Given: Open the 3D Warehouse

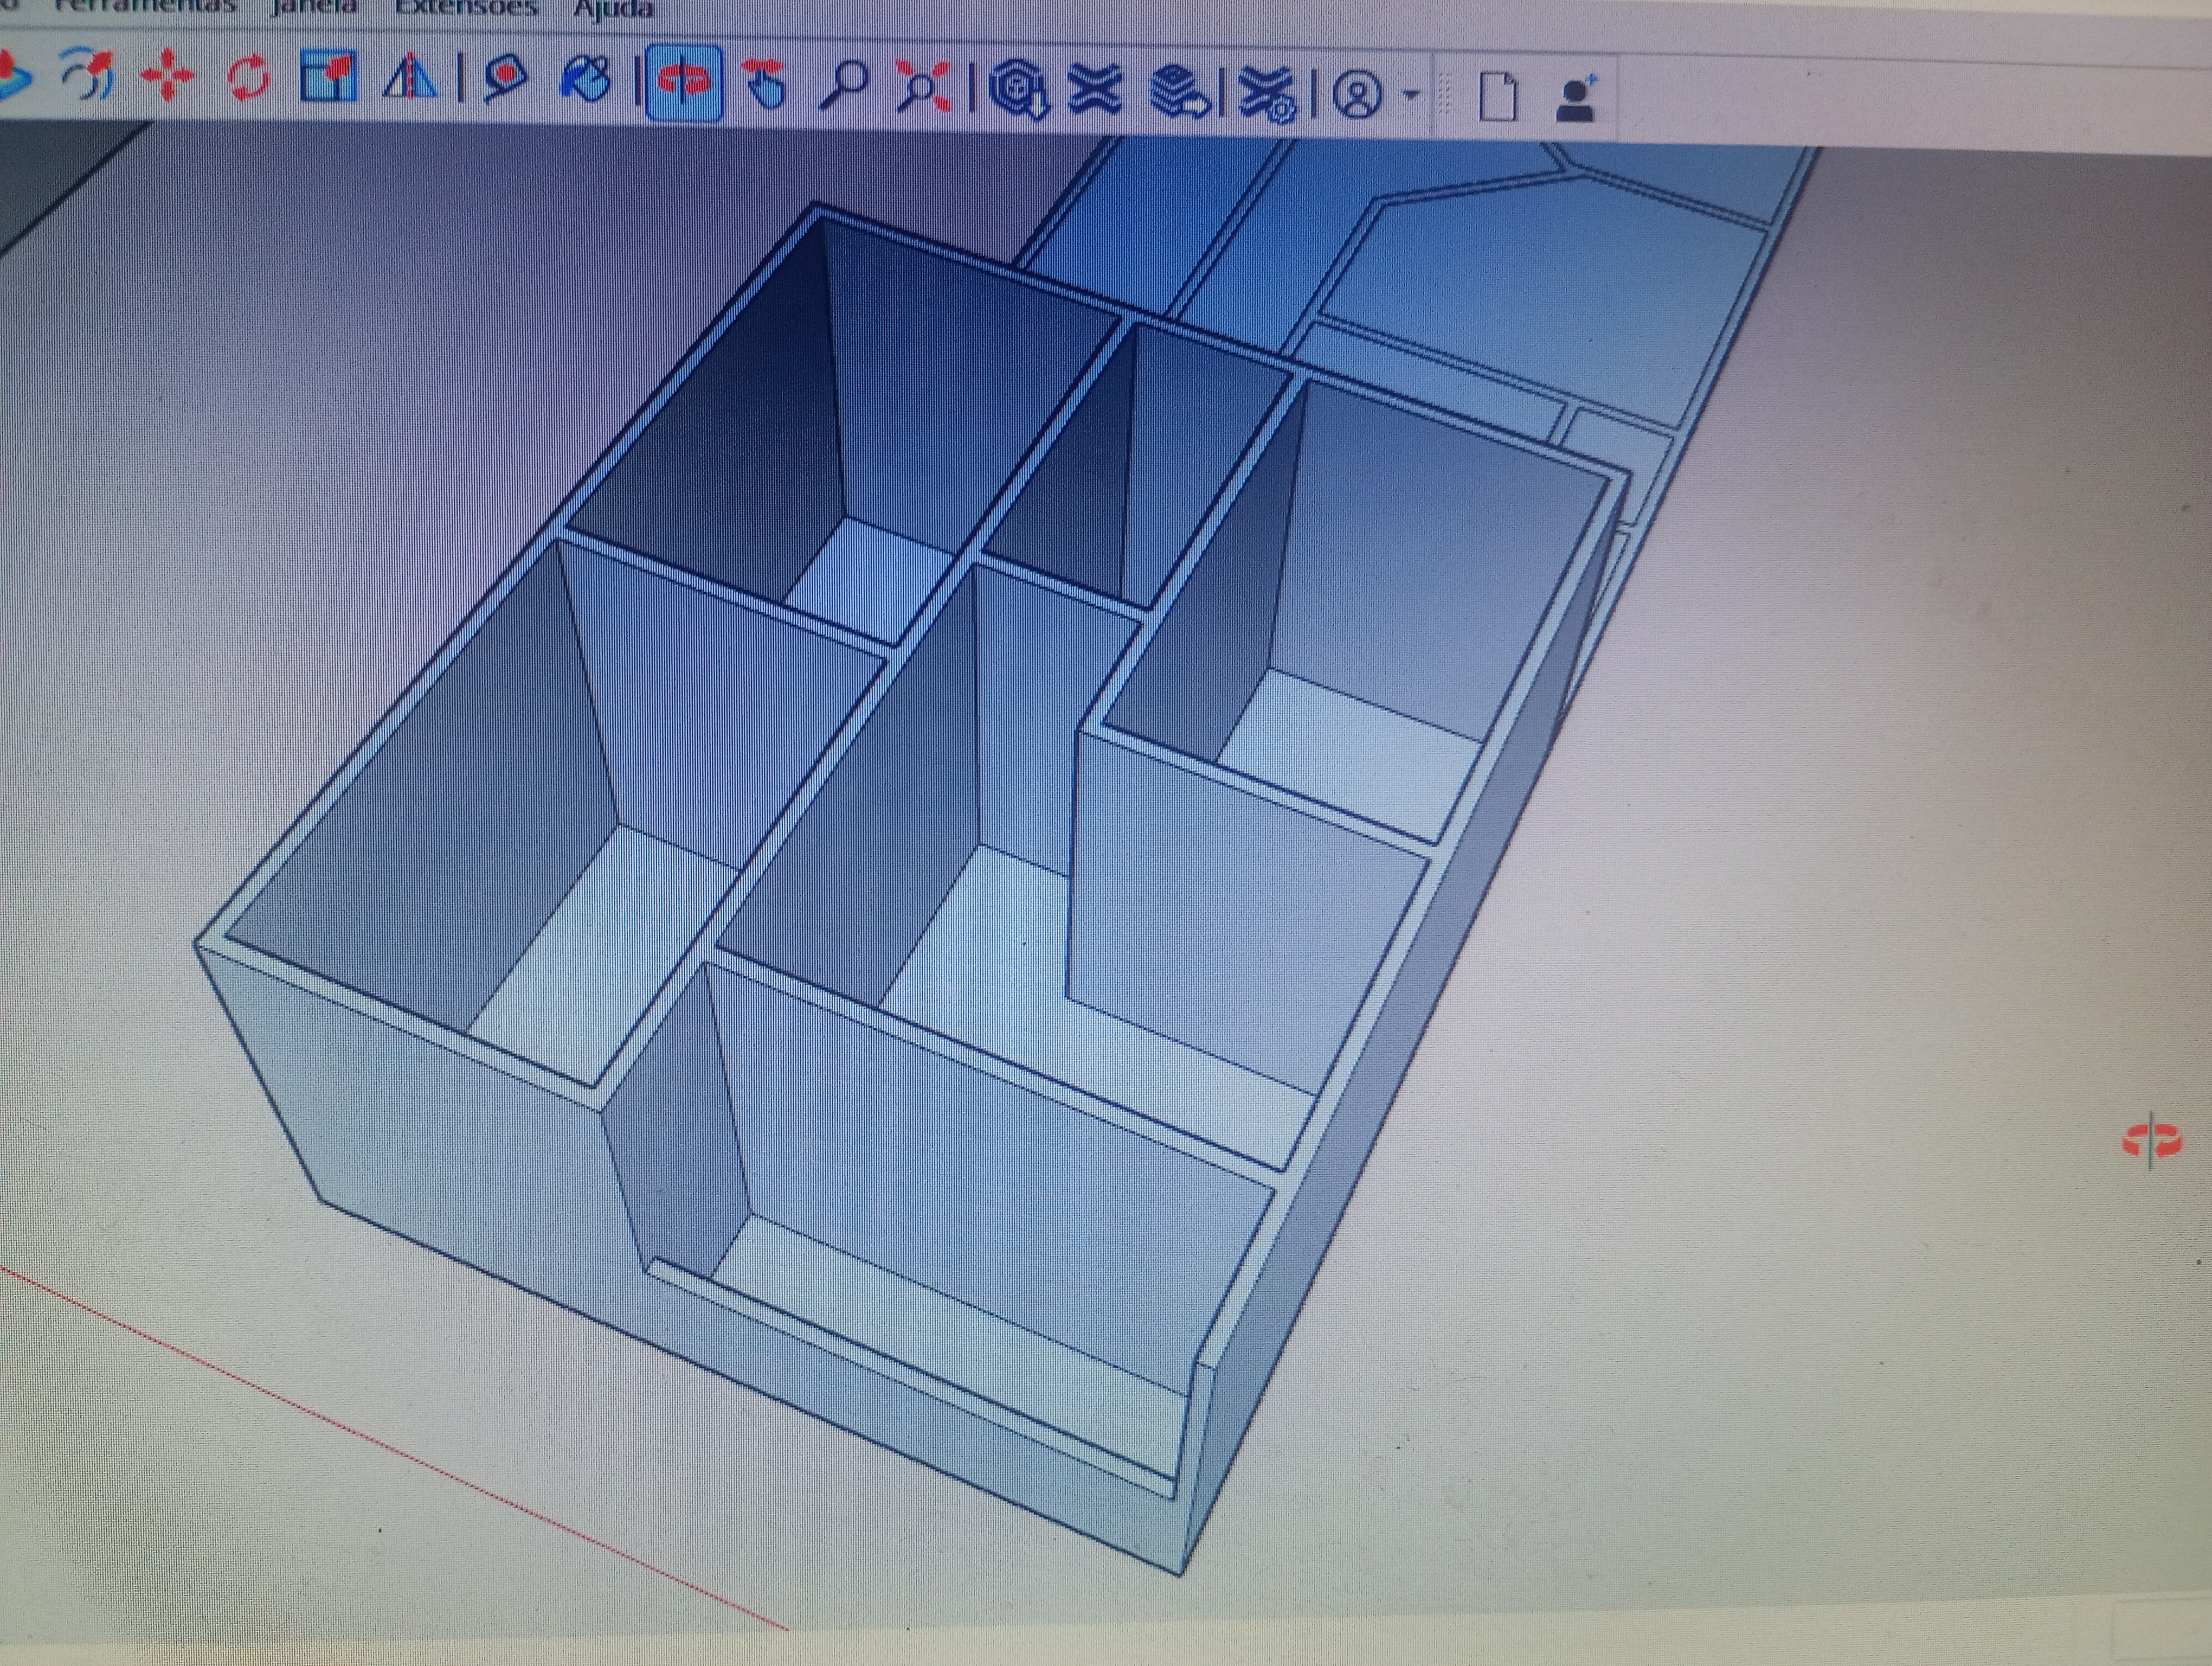Looking at the screenshot, I should click(x=1018, y=91).
